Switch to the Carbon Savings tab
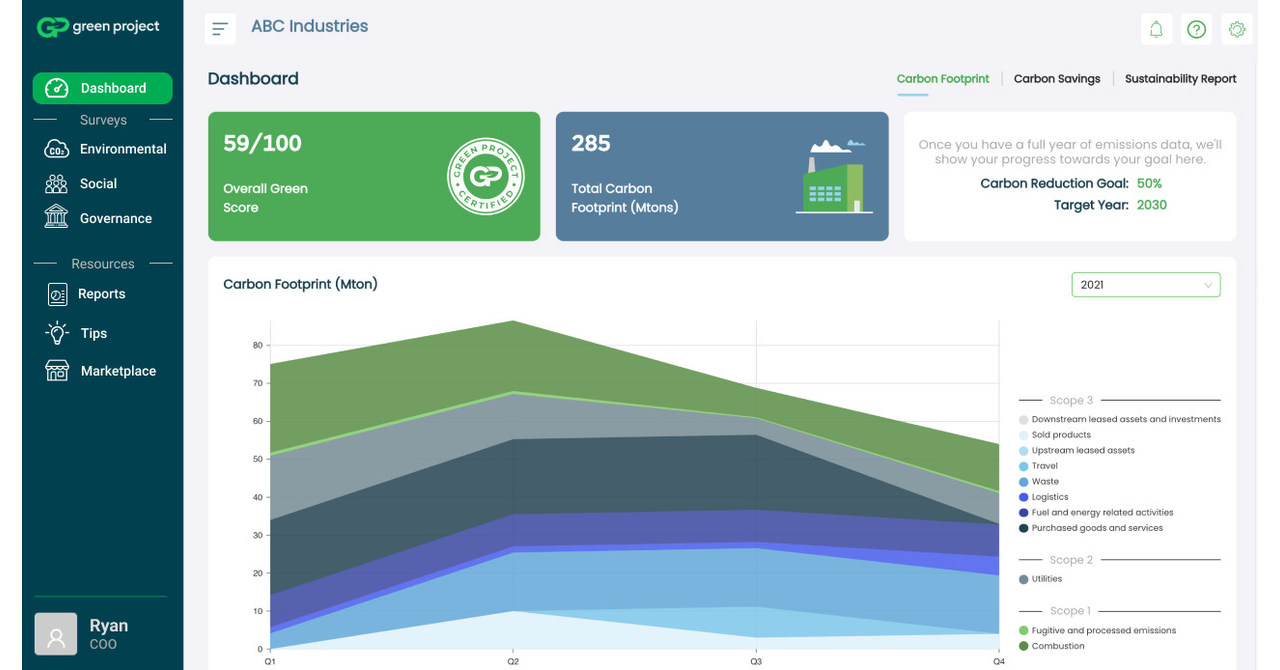The width and height of the screenshot is (1280, 670). click(x=1057, y=78)
